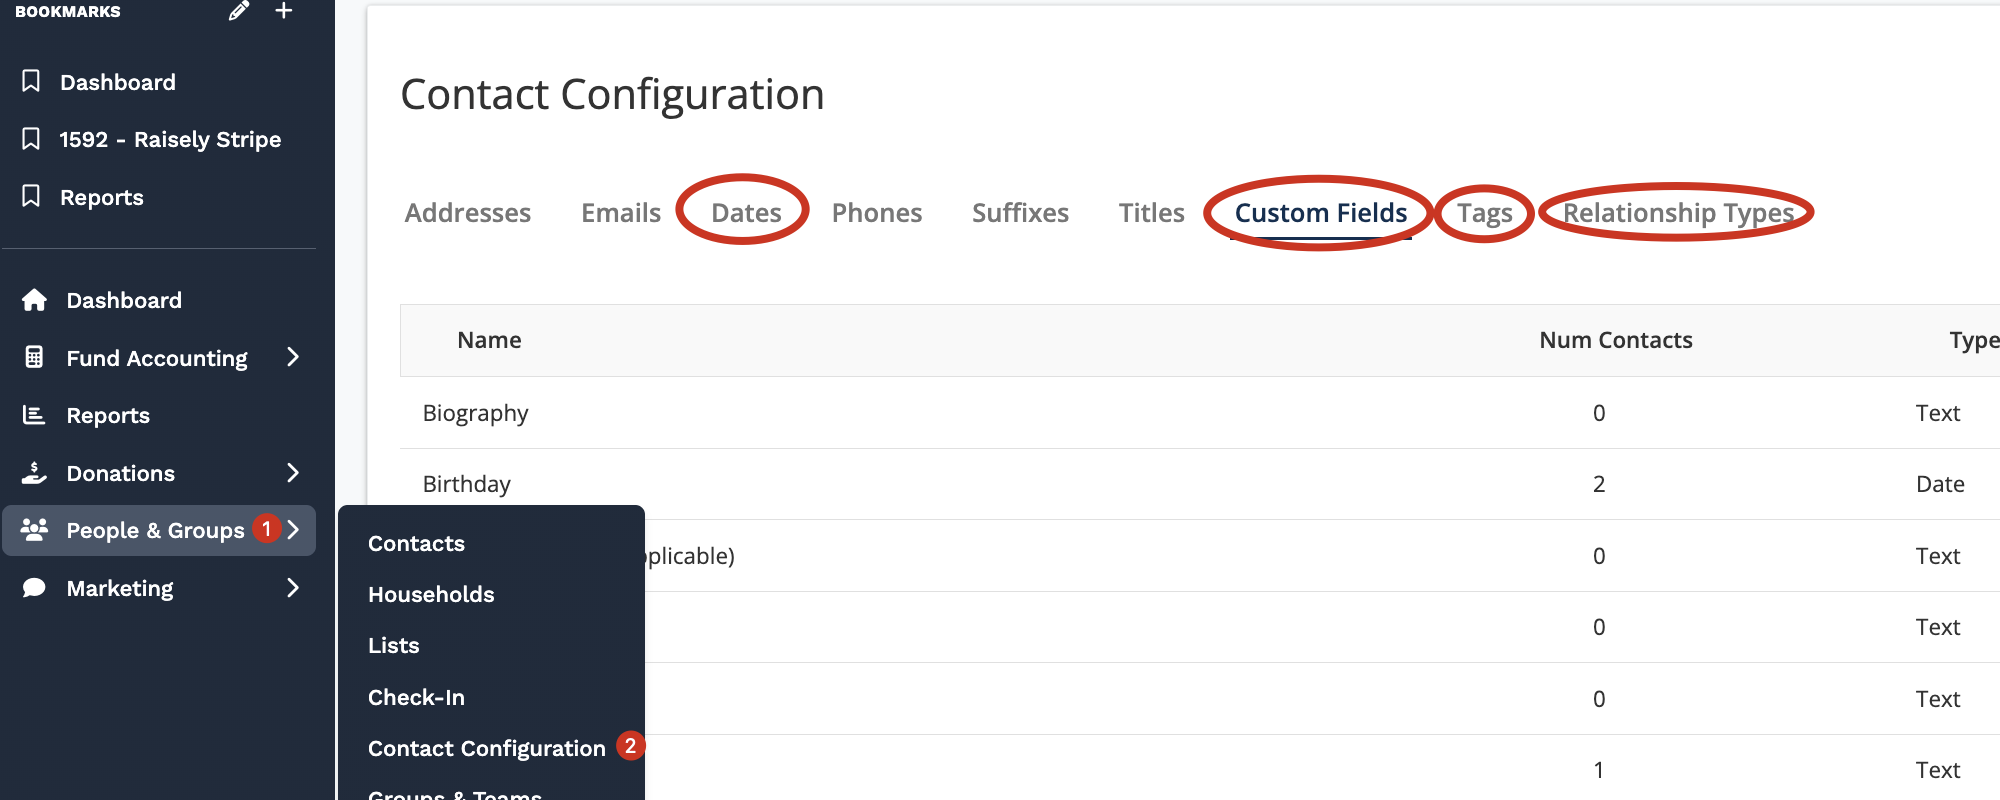2000x800 pixels.
Task: Open the Biography custom field row
Action: (475, 413)
